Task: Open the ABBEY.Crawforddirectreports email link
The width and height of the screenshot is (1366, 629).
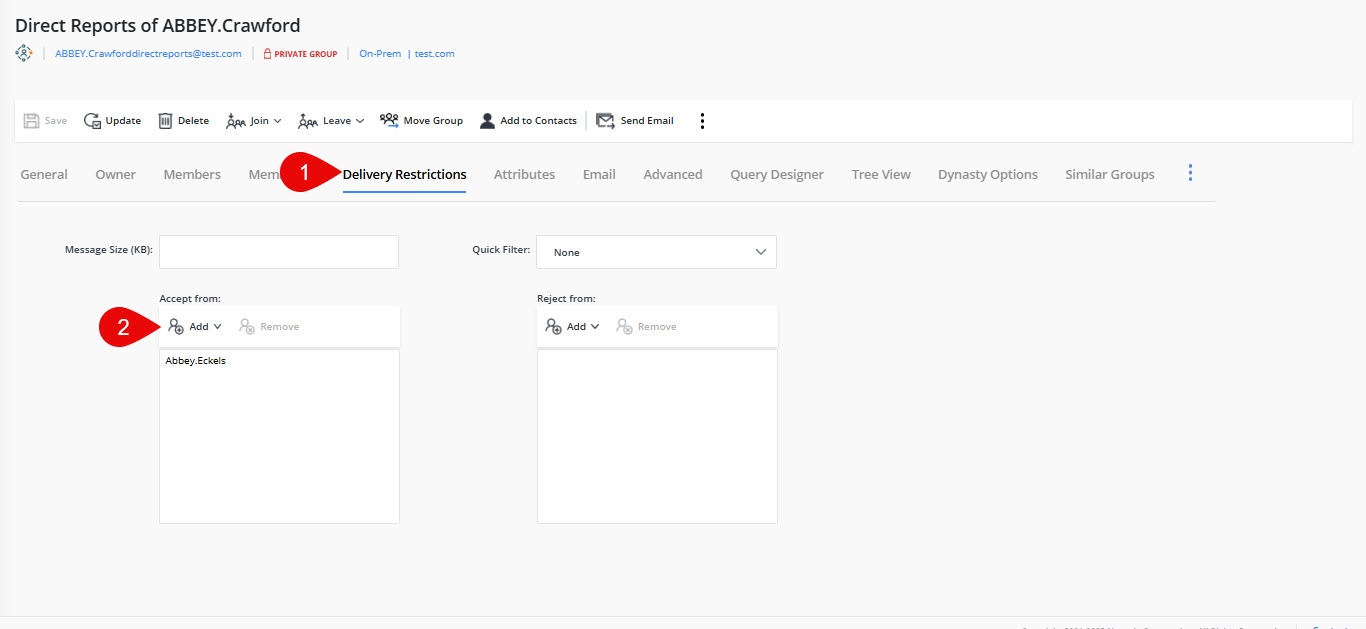Action: 148,53
